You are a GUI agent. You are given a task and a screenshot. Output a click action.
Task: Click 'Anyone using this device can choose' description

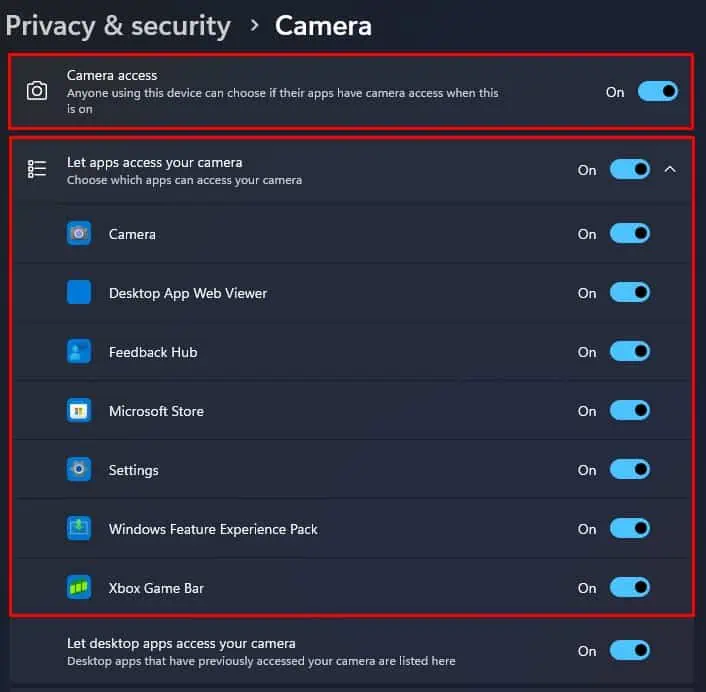coord(283,101)
